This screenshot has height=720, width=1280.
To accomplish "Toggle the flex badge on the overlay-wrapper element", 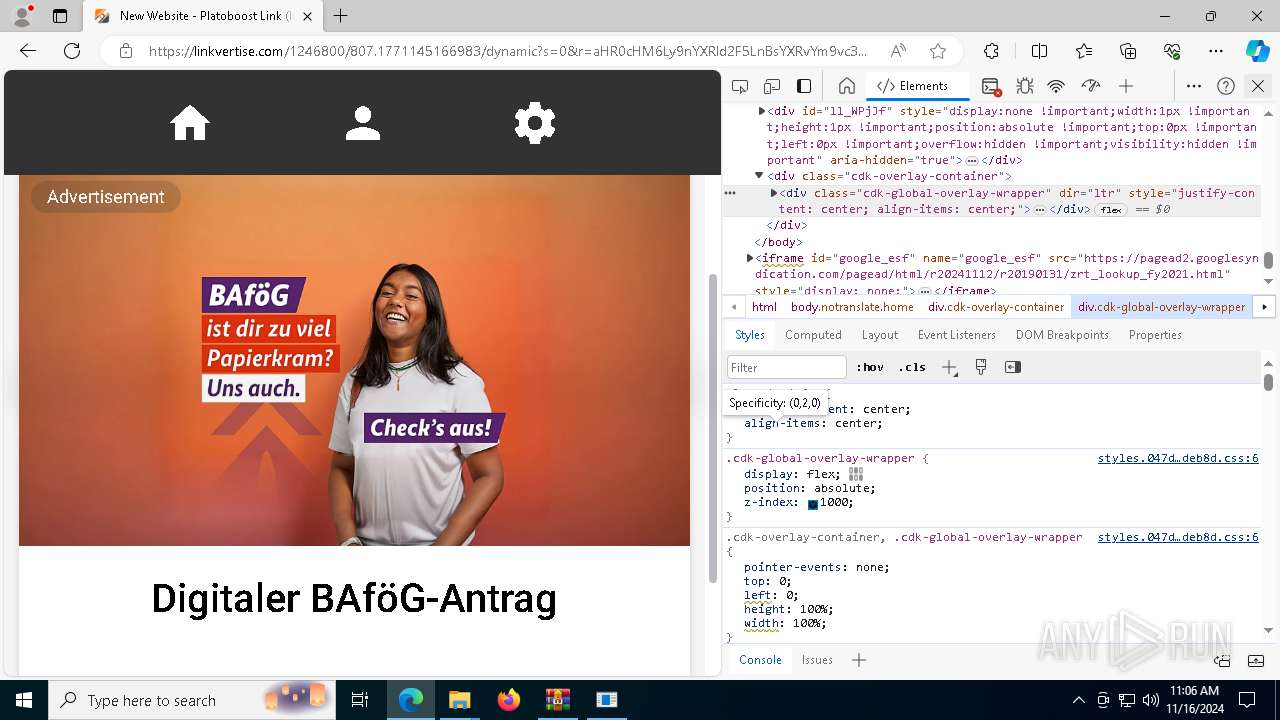I will point(1111,210).
